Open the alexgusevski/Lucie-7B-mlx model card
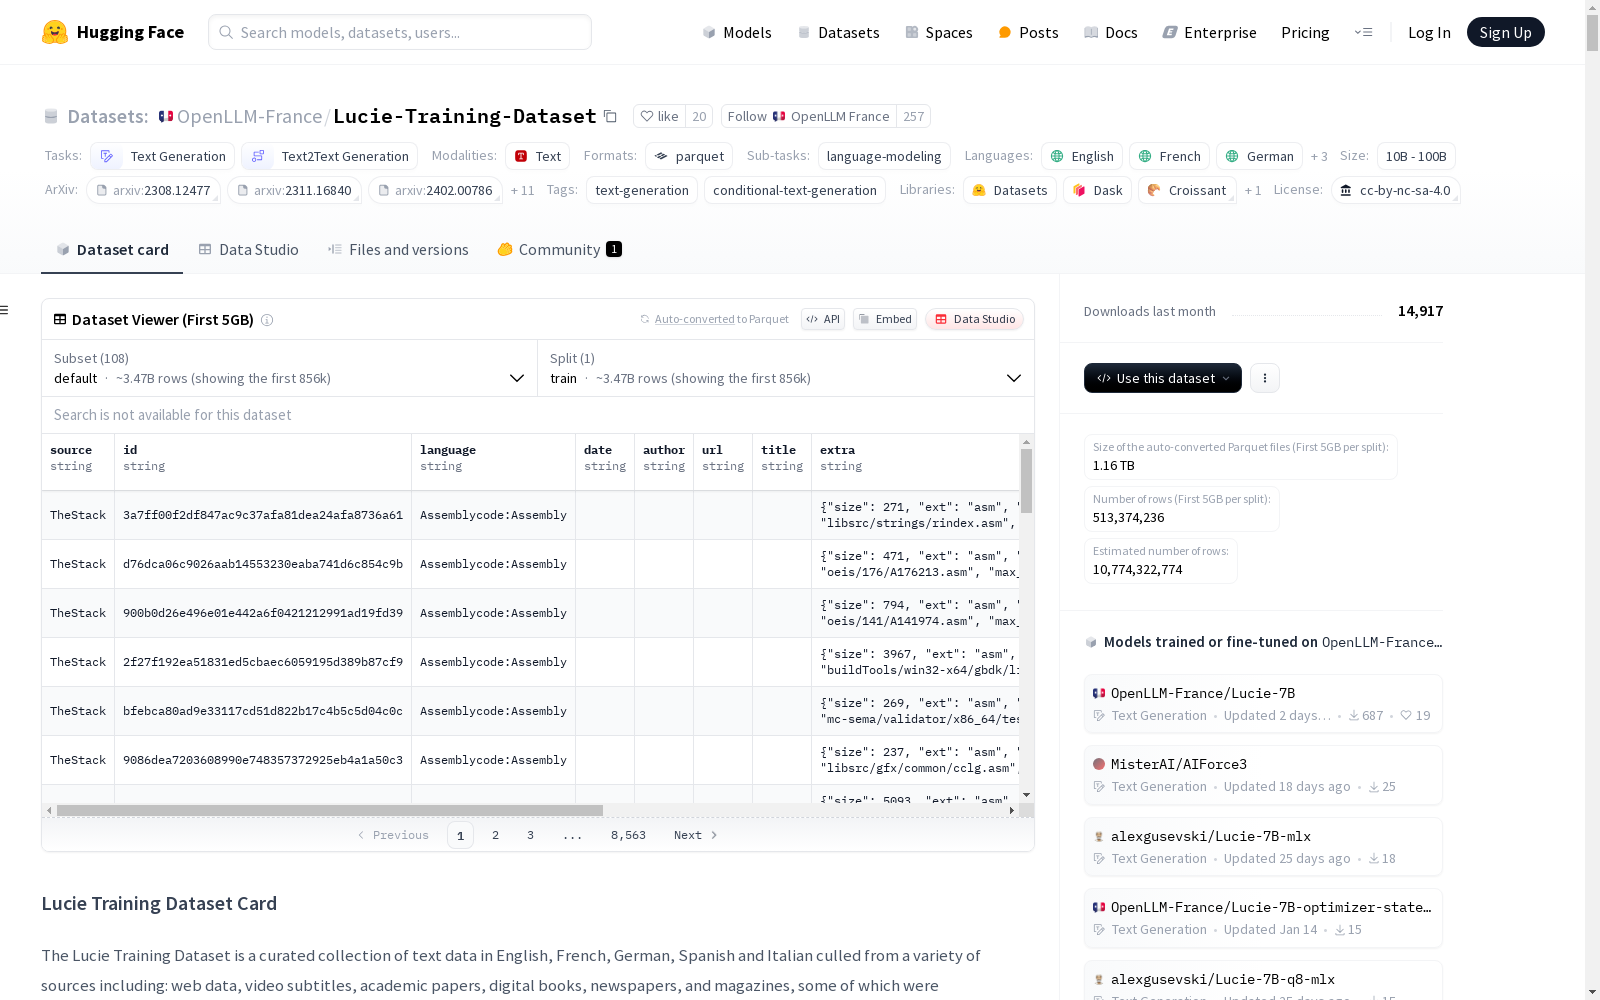This screenshot has width=1600, height=1000. click(x=1263, y=847)
